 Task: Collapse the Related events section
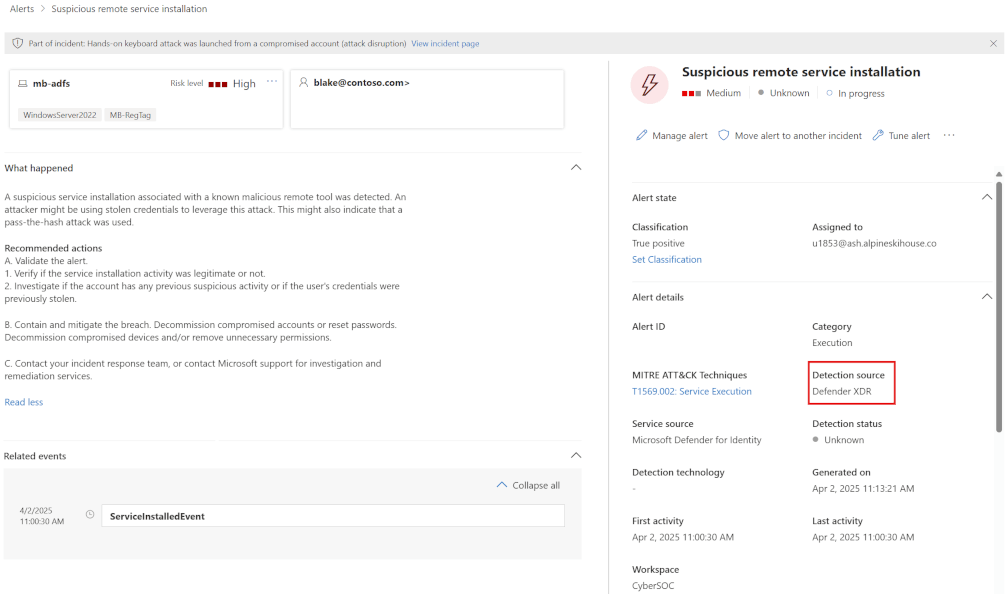[576, 456]
